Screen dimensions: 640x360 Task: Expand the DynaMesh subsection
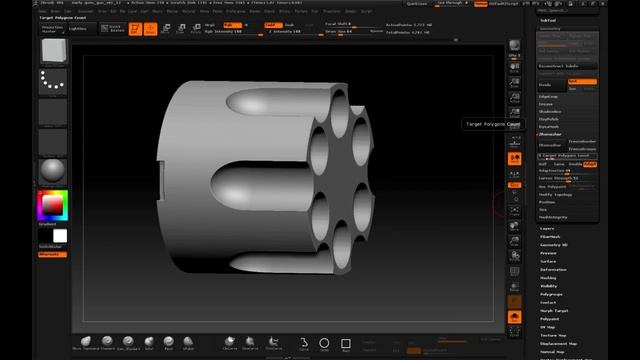point(549,127)
